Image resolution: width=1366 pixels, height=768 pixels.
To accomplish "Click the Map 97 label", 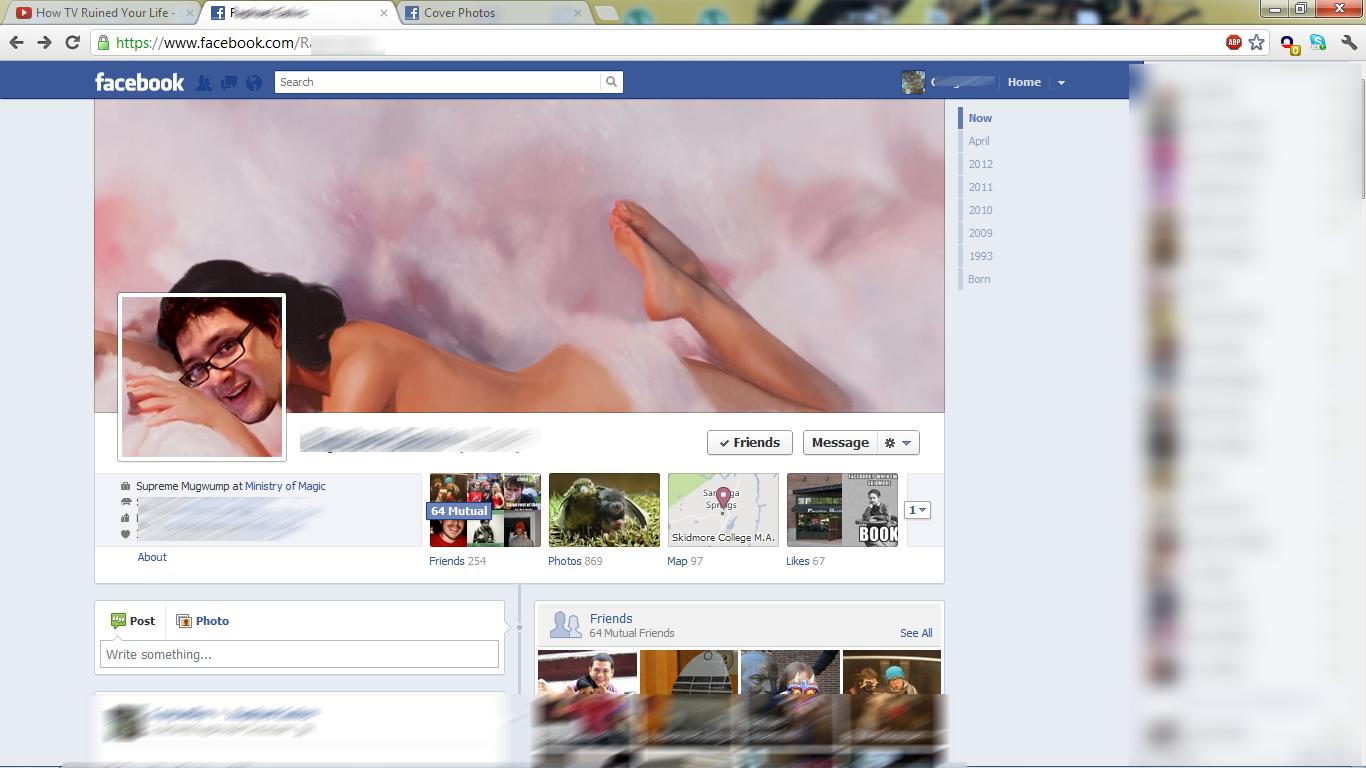I will coord(685,561).
